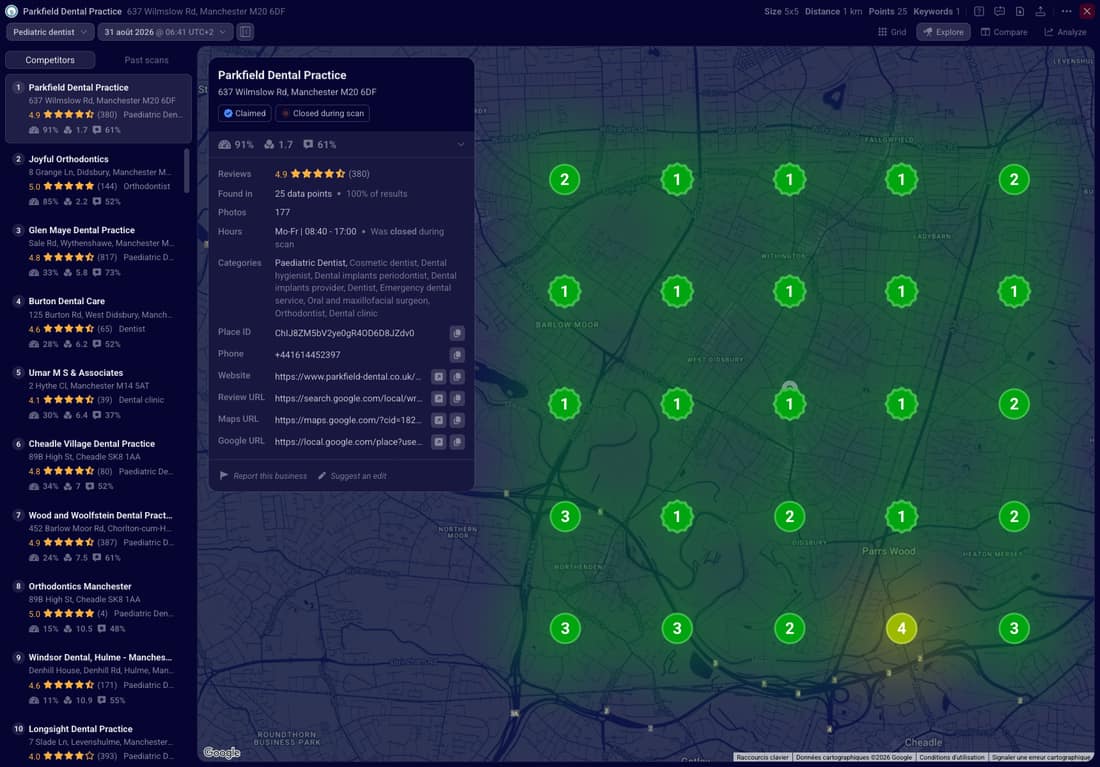Viewport: 1100px width, 767px height.
Task: Open the three-dots more menu
Action: click(1066, 11)
